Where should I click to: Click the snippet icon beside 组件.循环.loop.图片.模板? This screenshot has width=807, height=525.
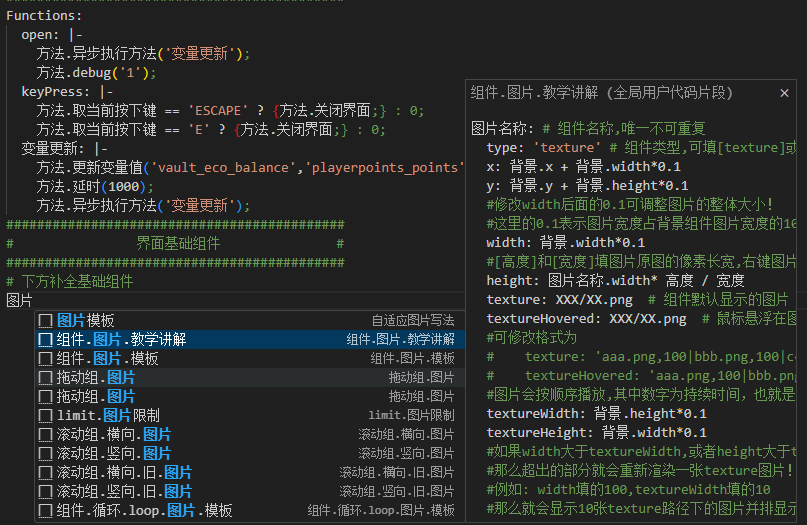point(45,511)
